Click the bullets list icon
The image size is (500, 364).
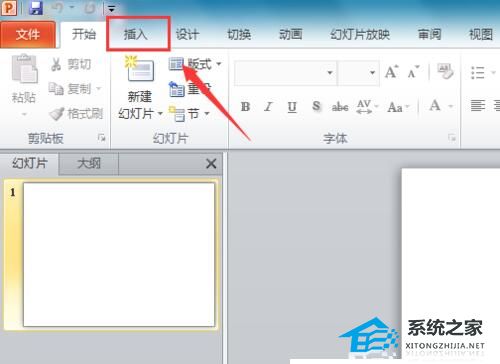pyautogui.click(x=478, y=72)
